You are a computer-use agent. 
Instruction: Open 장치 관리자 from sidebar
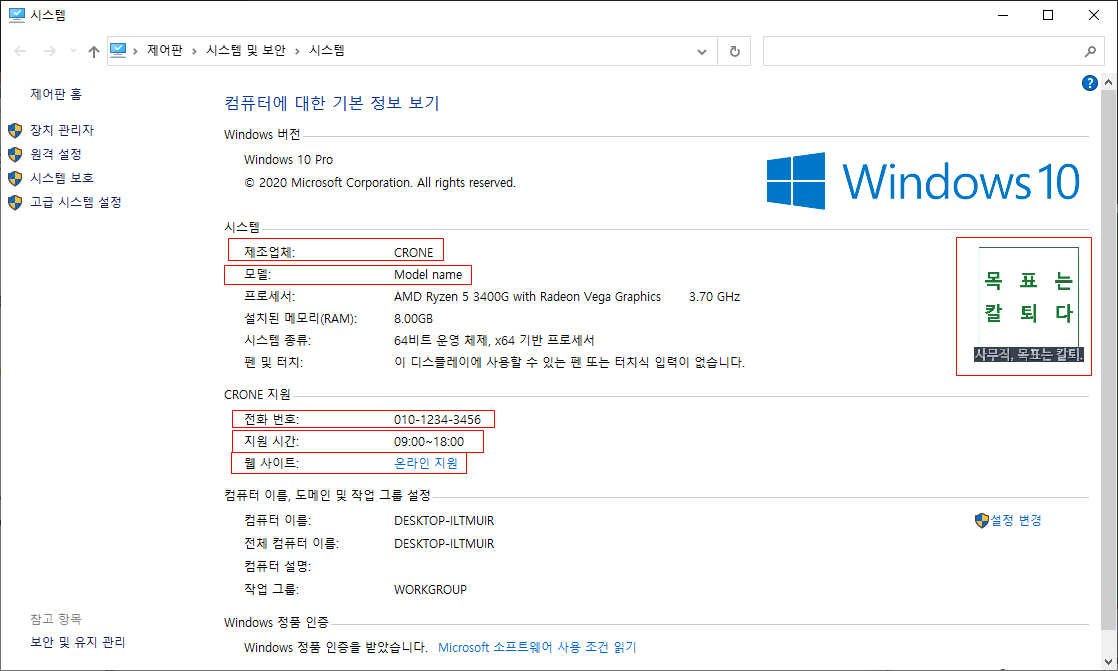coord(62,130)
